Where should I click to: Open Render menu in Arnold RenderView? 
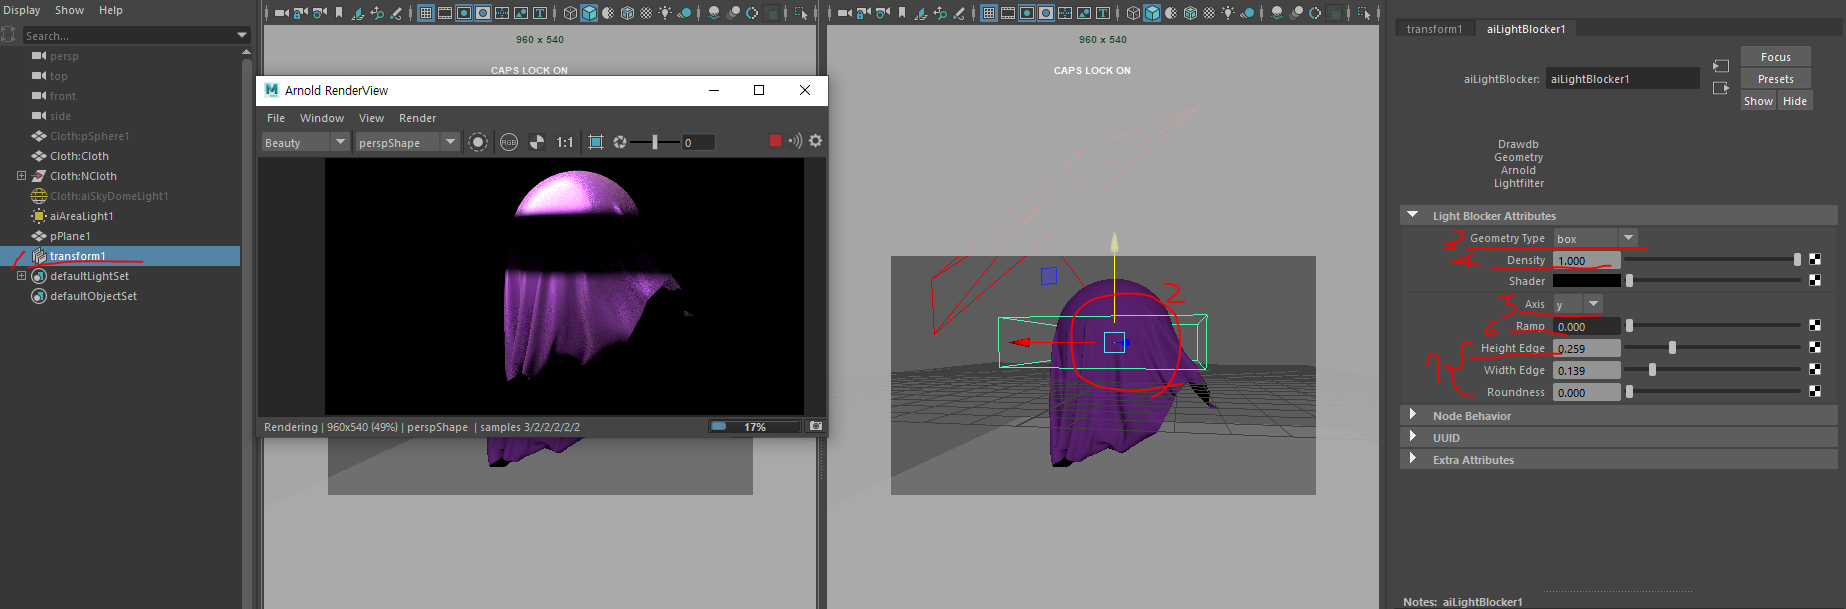[417, 118]
